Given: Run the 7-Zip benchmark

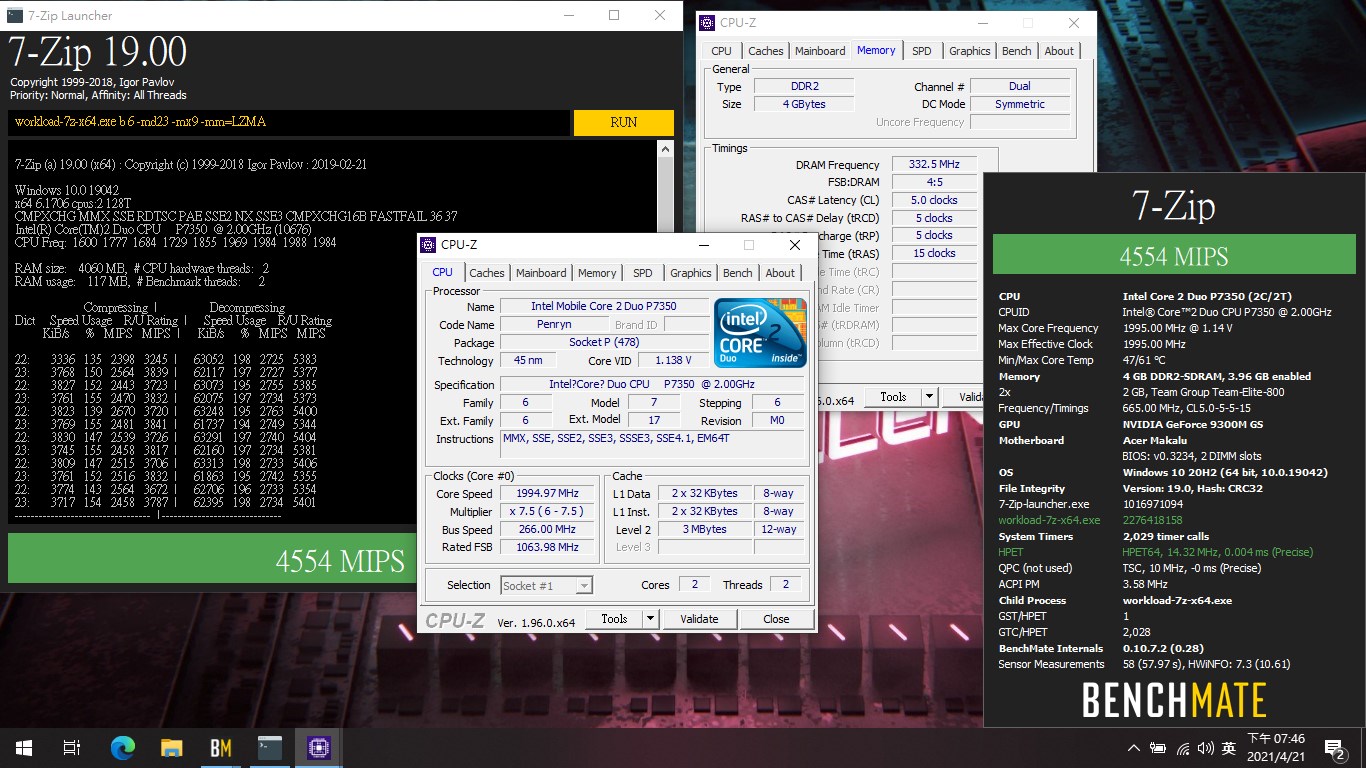Looking at the screenshot, I should tap(624, 122).
